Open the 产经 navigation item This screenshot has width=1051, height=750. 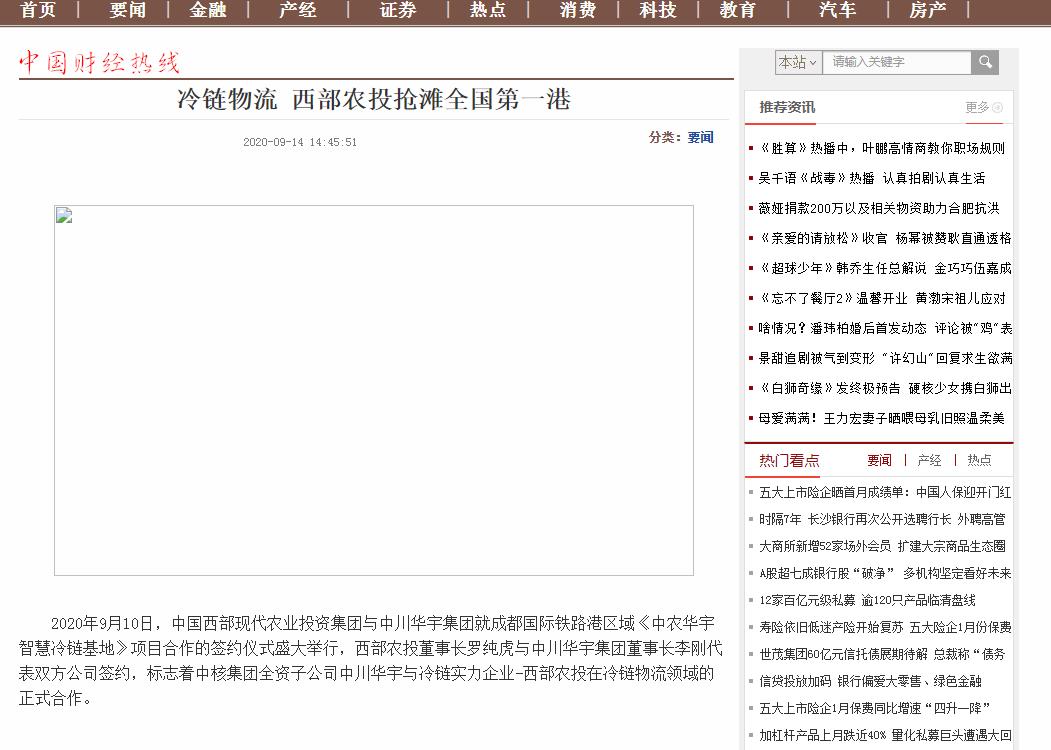tap(298, 10)
